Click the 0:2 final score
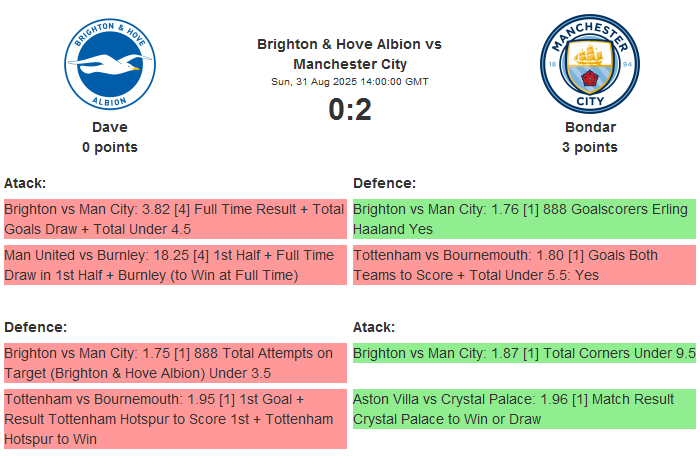The width and height of the screenshot is (700, 460). coord(349,109)
